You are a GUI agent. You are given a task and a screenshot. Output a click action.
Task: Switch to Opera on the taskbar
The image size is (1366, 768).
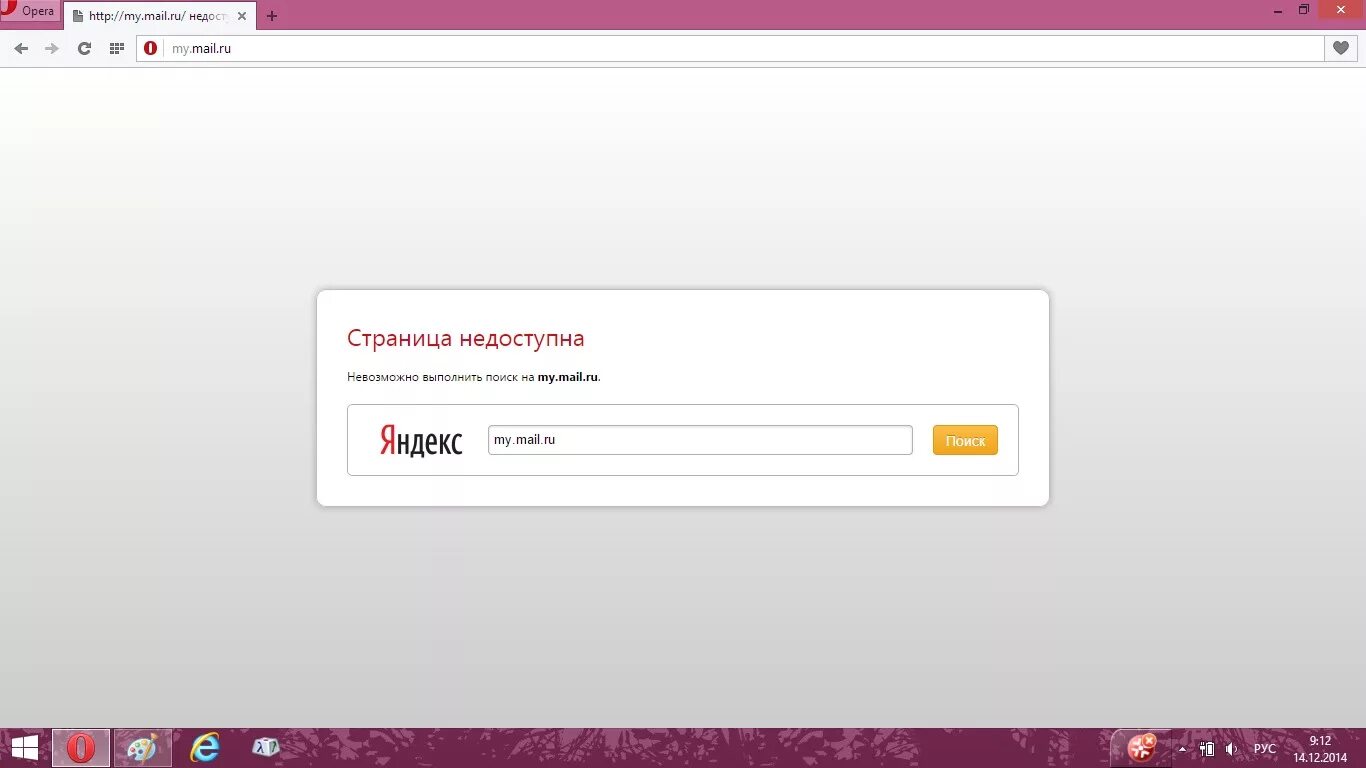tap(81, 748)
